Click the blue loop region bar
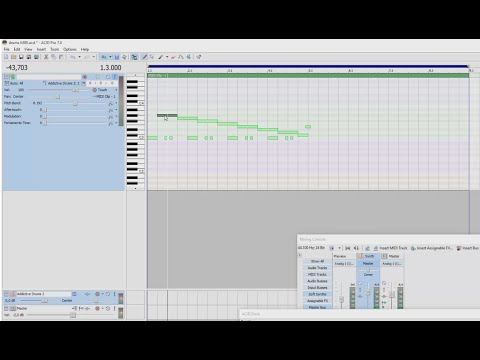Screen dimensions: 480x360 click(308, 66)
